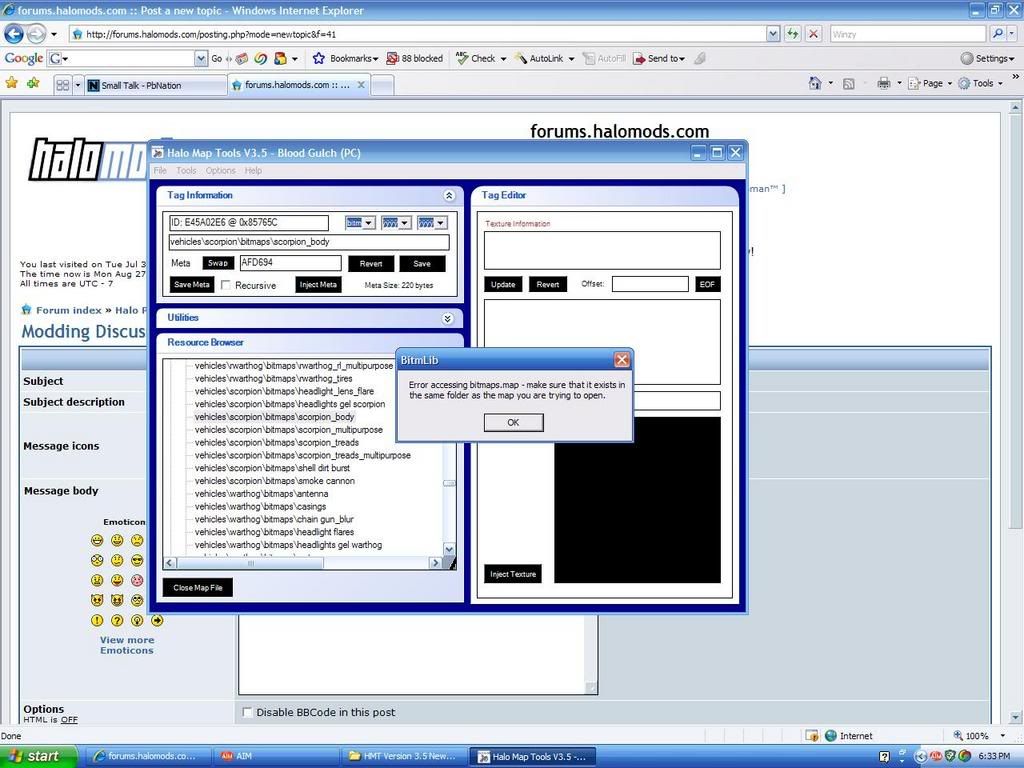Click the Swap button next to Meta
1024x768 pixels.
[x=218, y=263]
